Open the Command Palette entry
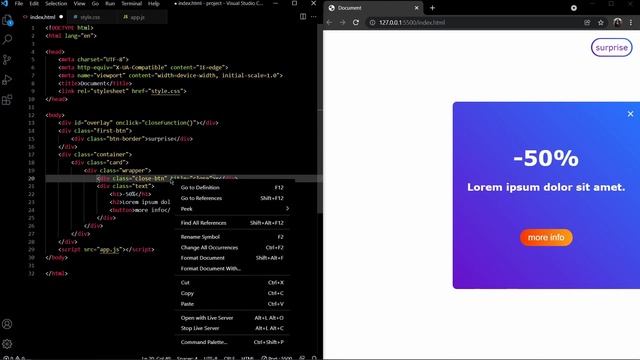The width and height of the screenshot is (640, 360). 232,342
